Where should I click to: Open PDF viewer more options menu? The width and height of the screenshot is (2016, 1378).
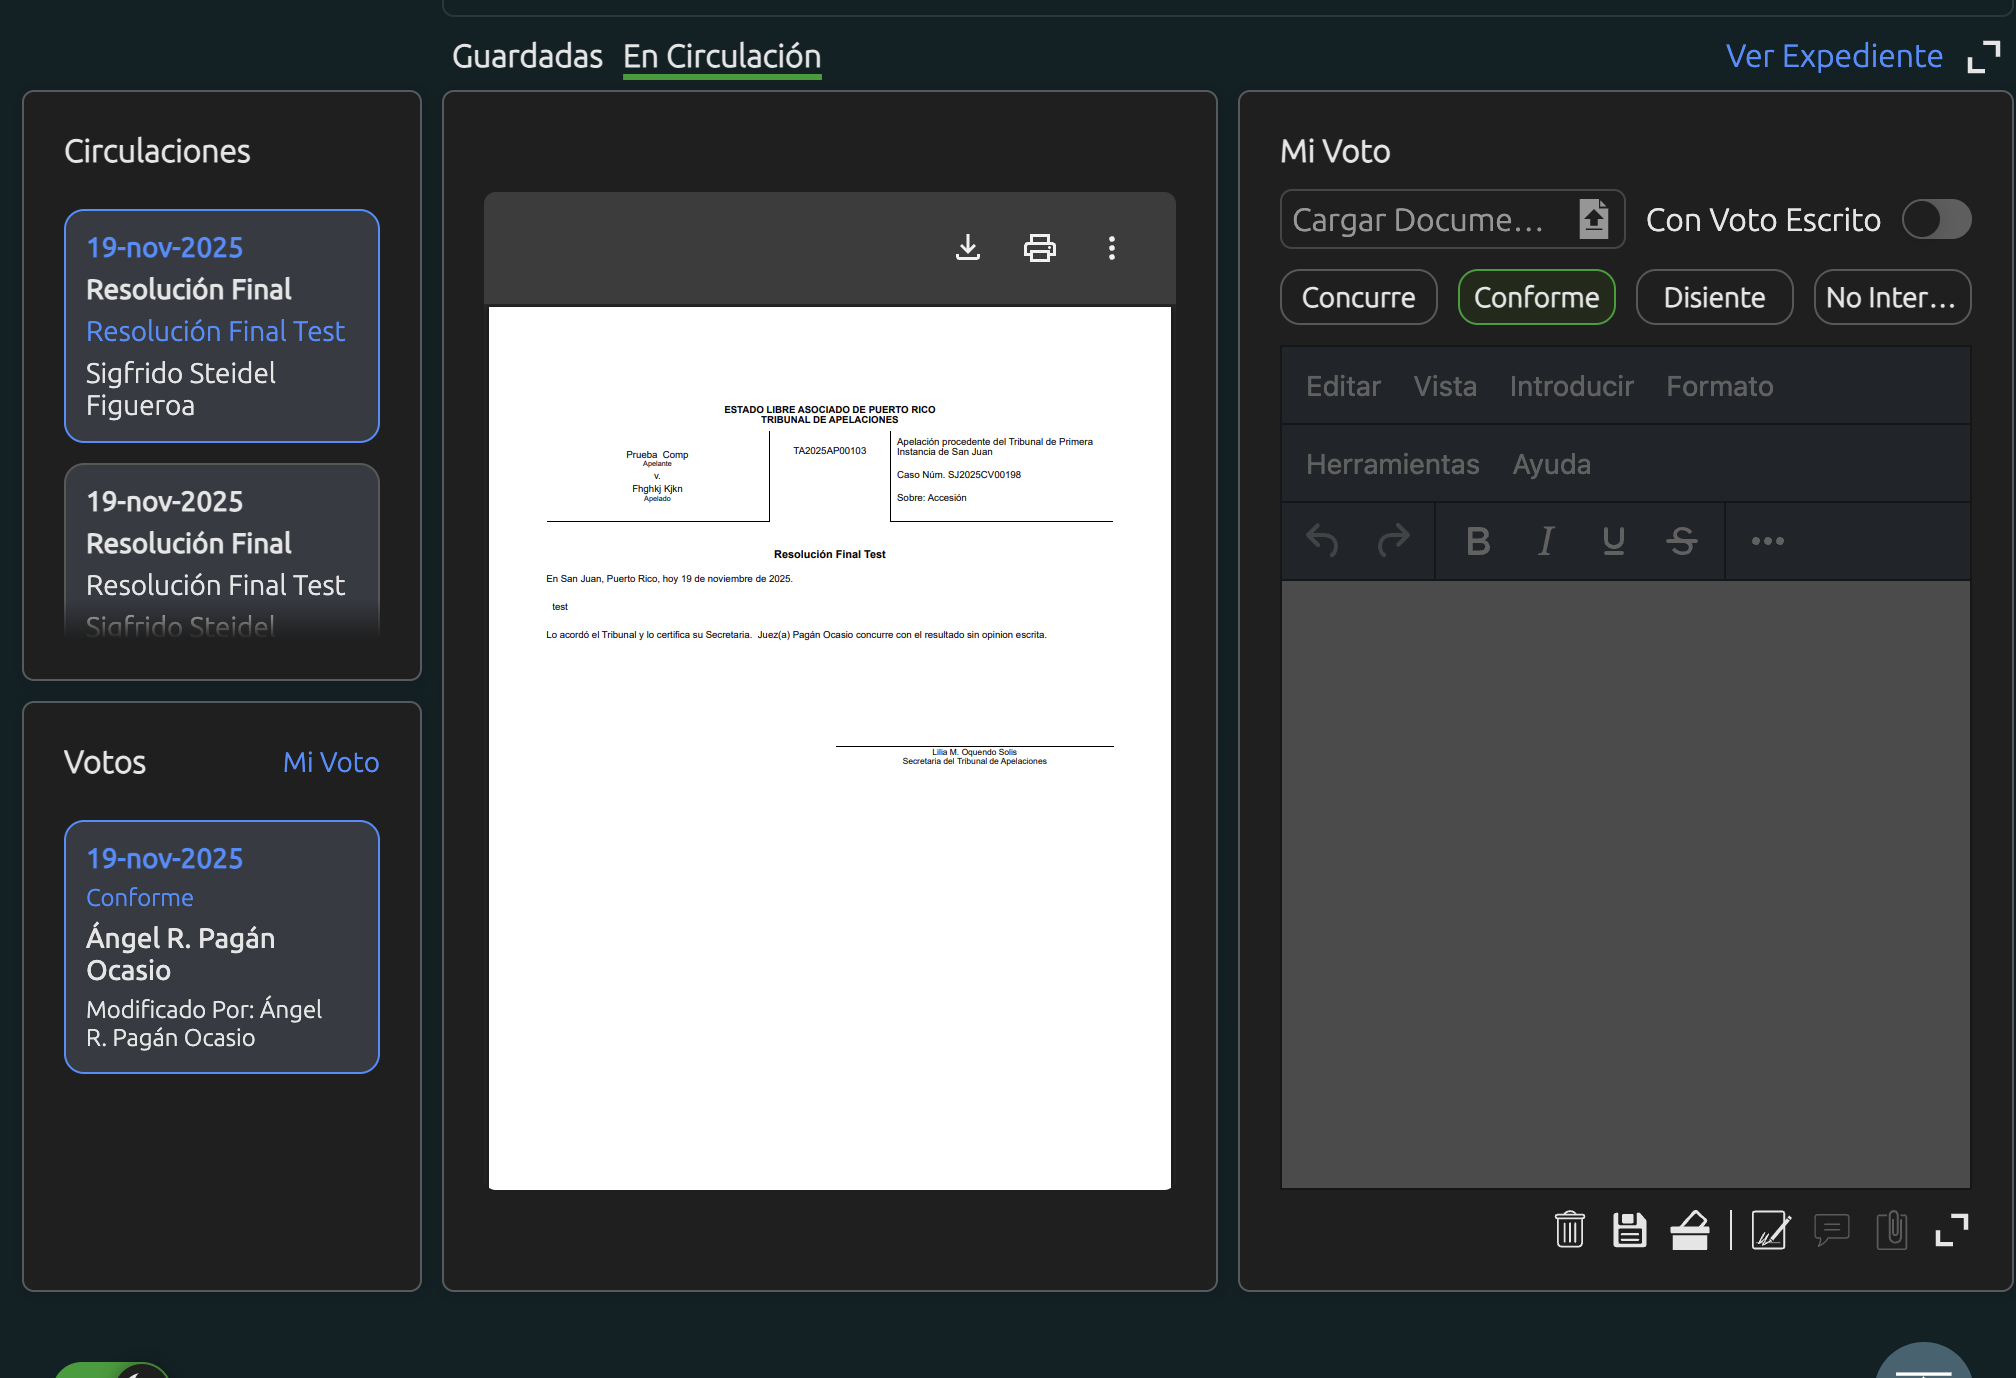pos(1111,247)
